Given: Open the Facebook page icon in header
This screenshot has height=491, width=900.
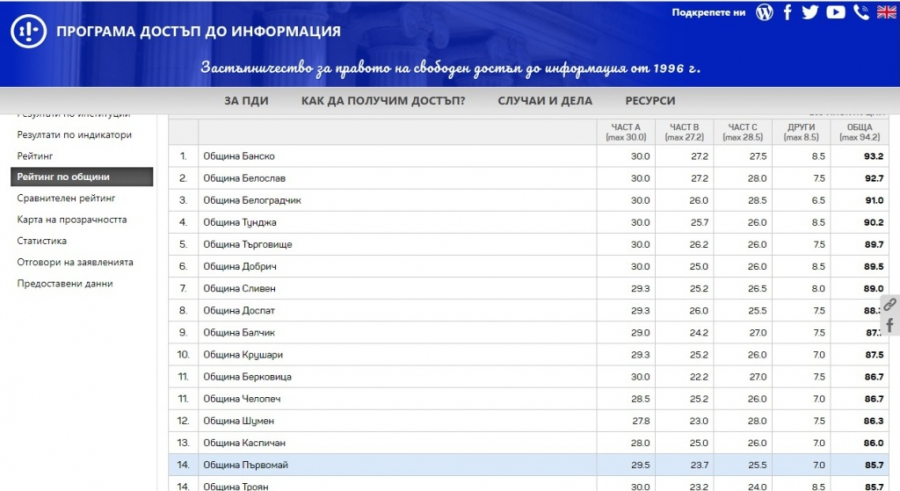Looking at the screenshot, I should [788, 12].
